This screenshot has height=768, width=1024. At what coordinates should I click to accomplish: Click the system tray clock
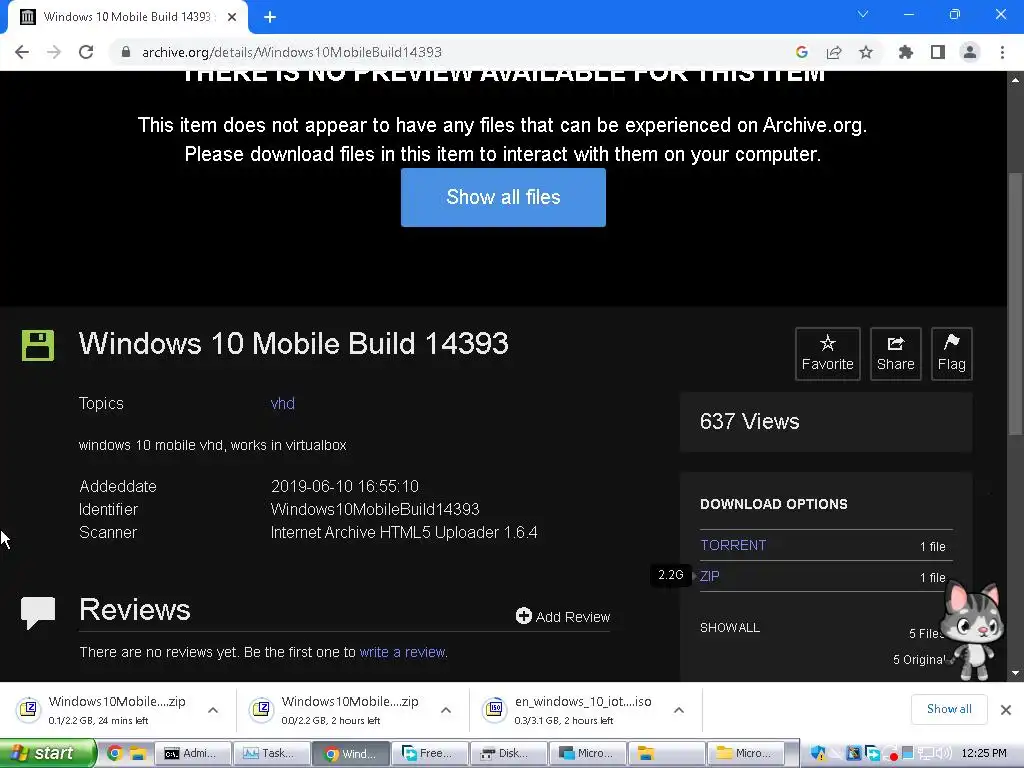pyautogui.click(x=984, y=753)
